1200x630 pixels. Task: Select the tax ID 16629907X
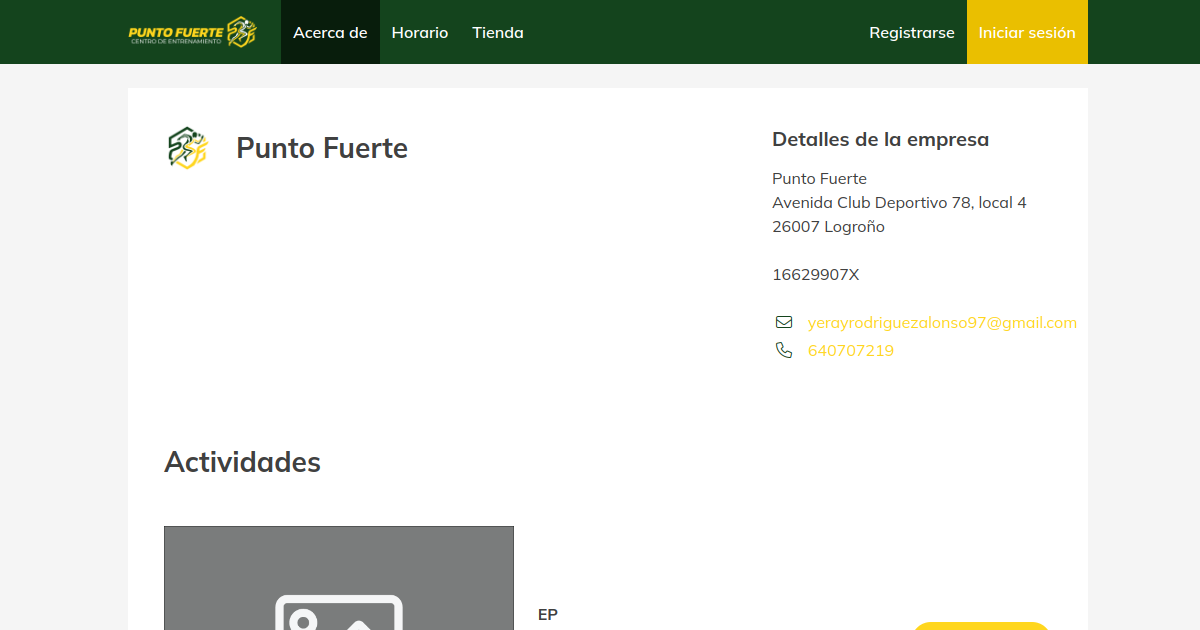coord(815,274)
